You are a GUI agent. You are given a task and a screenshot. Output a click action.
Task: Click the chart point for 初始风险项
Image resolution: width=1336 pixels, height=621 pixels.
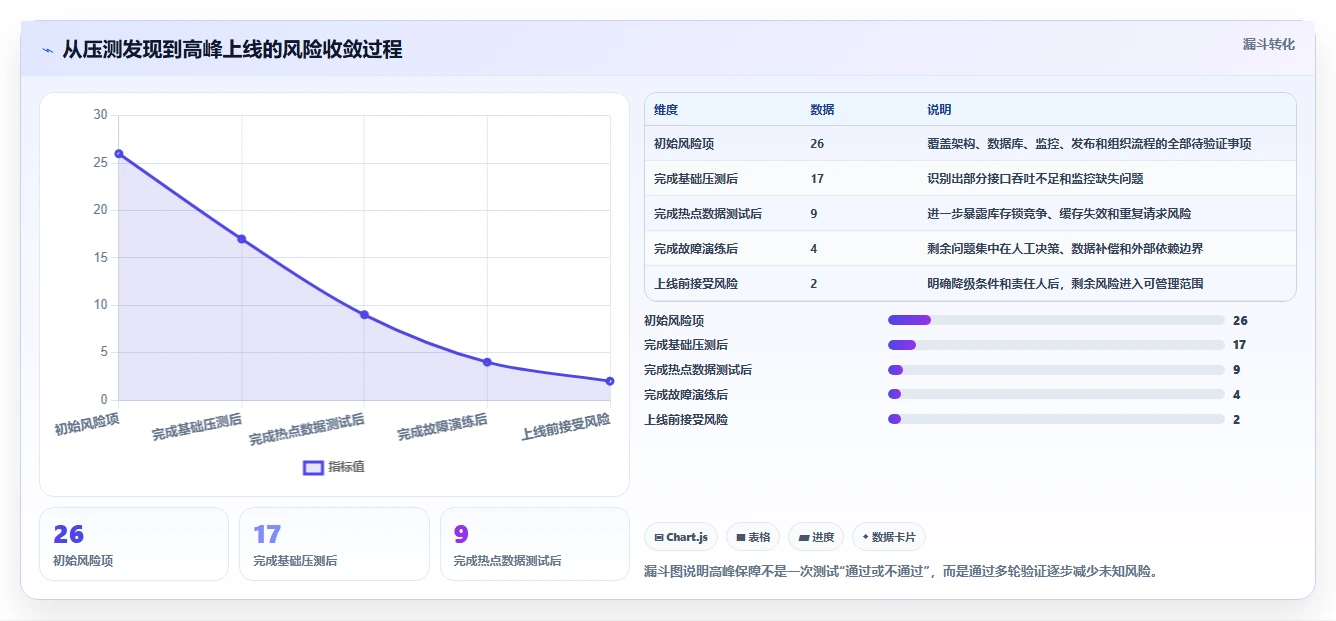pyautogui.click(x=119, y=154)
